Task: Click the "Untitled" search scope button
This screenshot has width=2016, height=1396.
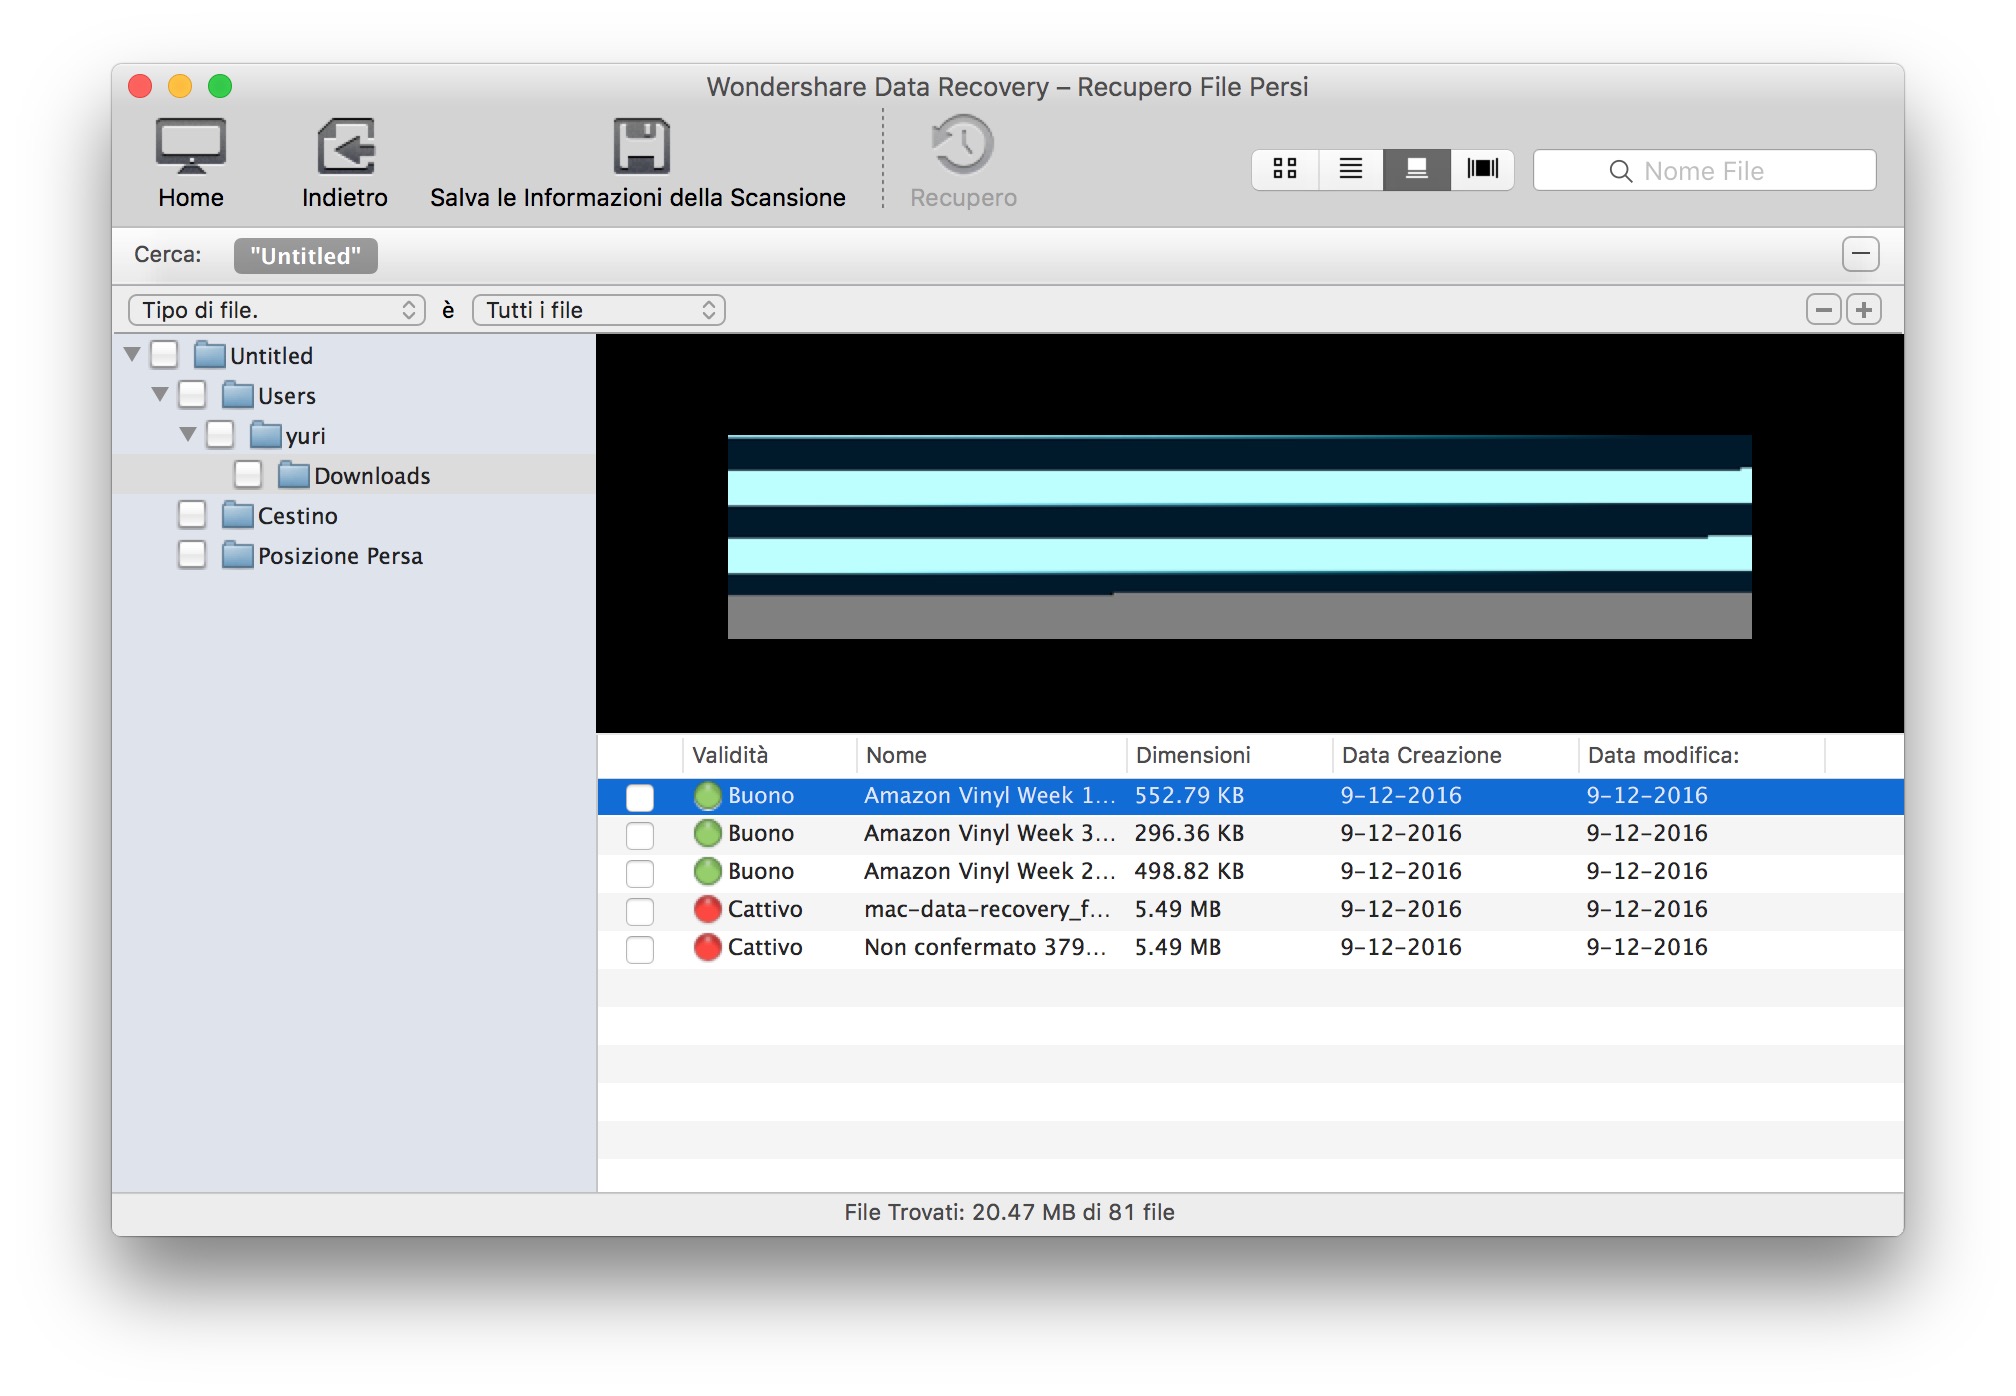Action: 305,256
